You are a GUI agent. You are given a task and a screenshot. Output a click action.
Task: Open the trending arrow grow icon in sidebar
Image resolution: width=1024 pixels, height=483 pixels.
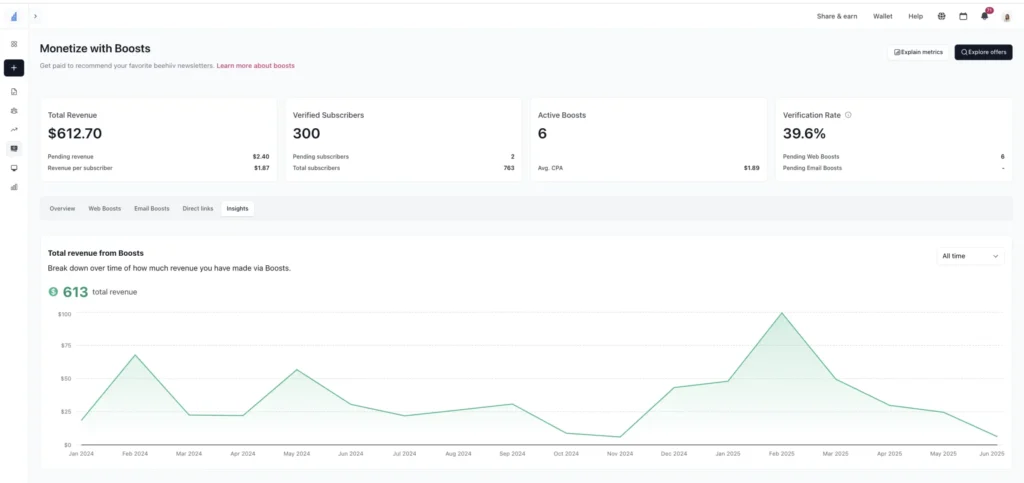pyautogui.click(x=14, y=129)
